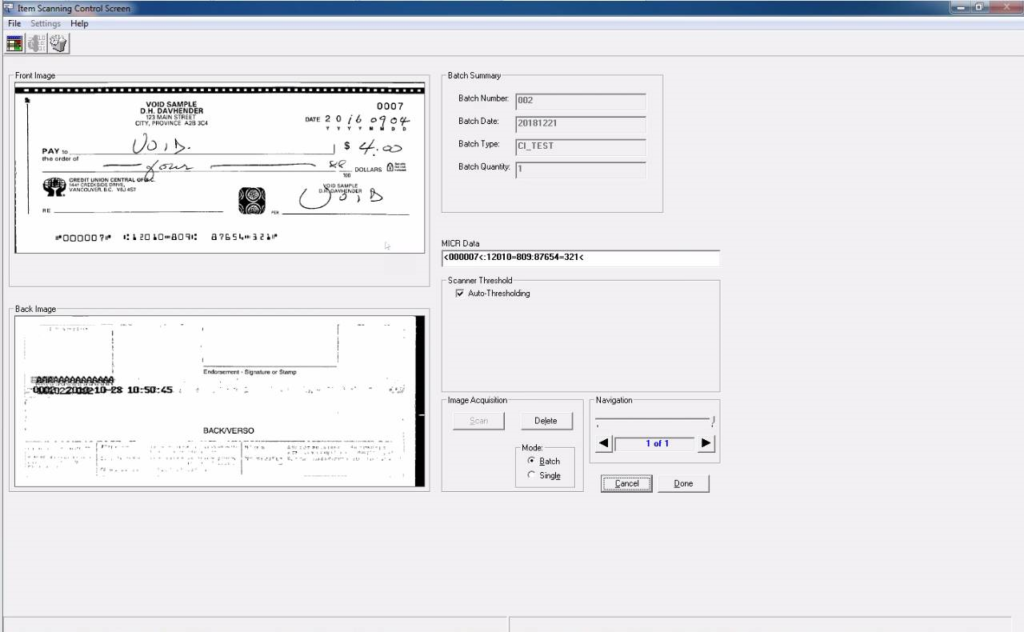Click the Cancel button
The height and width of the screenshot is (632, 1024).
pyautogui.click(x=626, y=484)
